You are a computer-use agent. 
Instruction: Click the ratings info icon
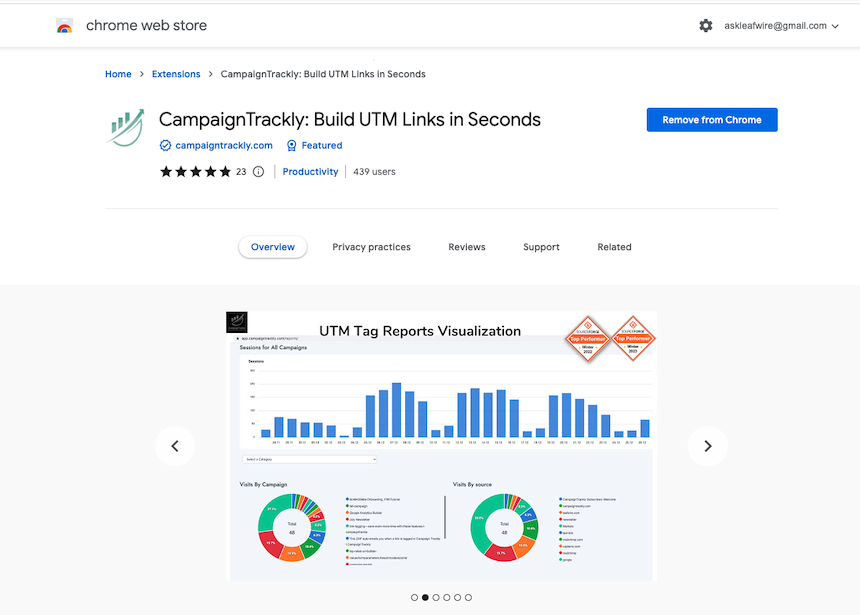click(x=259, y=172)
